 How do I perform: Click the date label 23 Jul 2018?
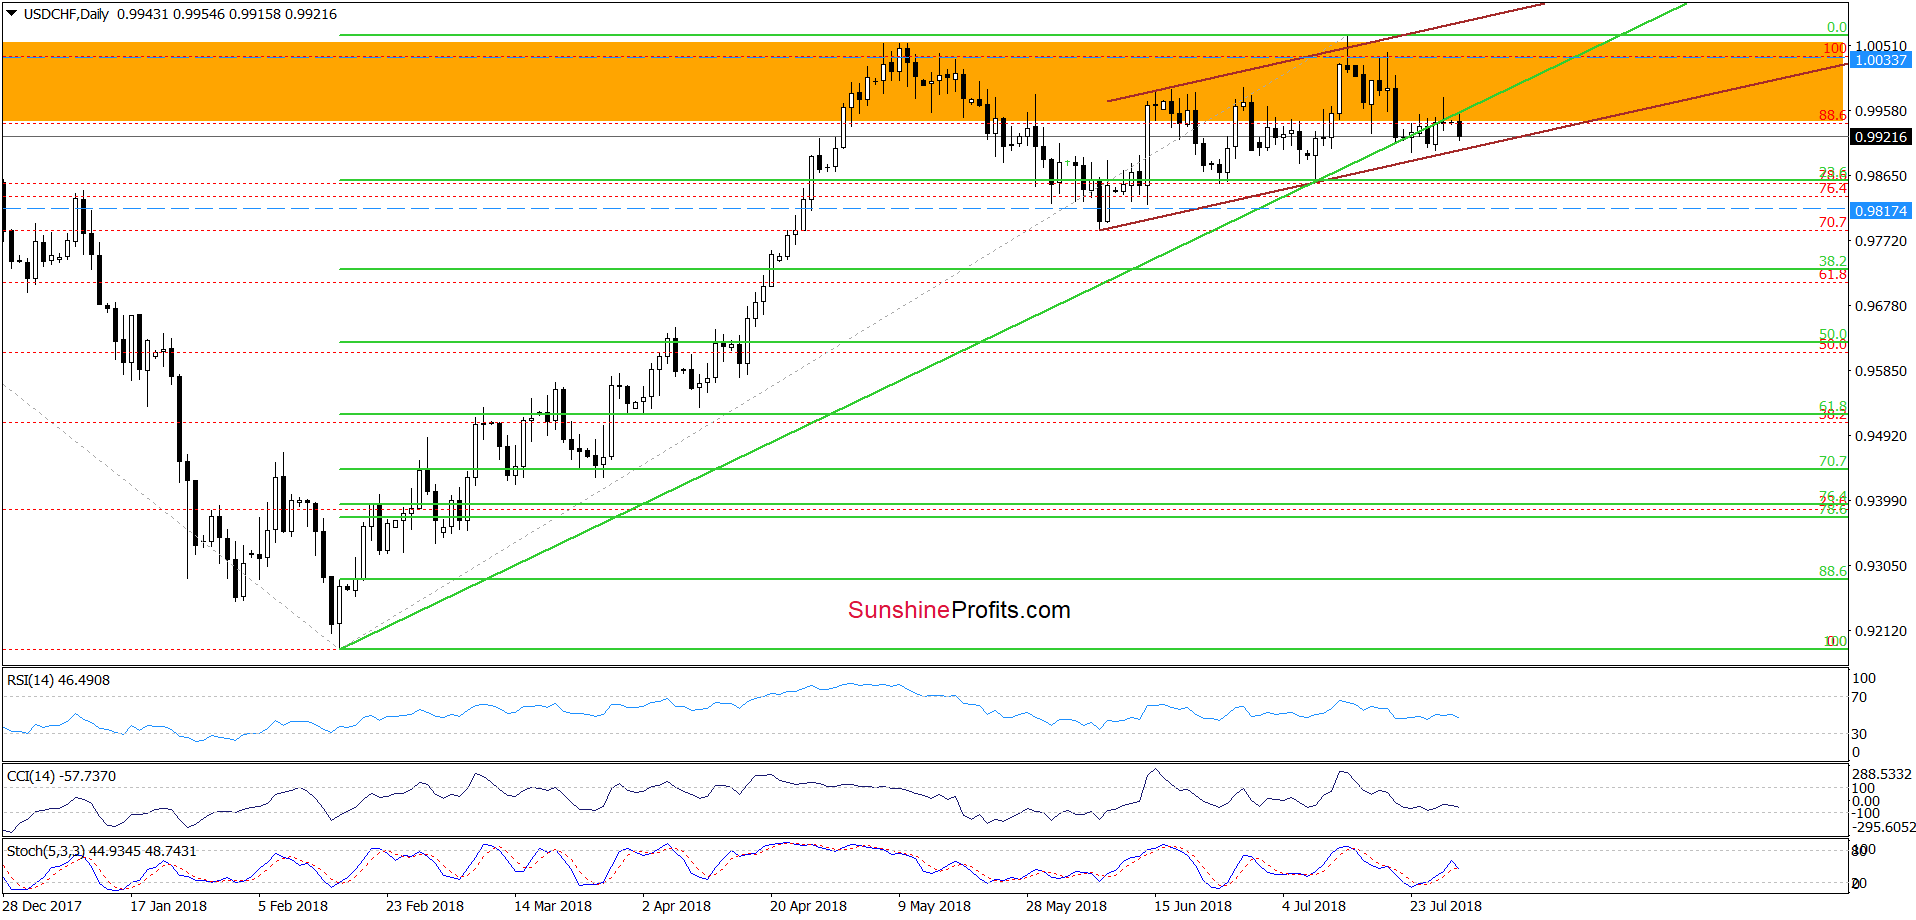point(1446,906)
